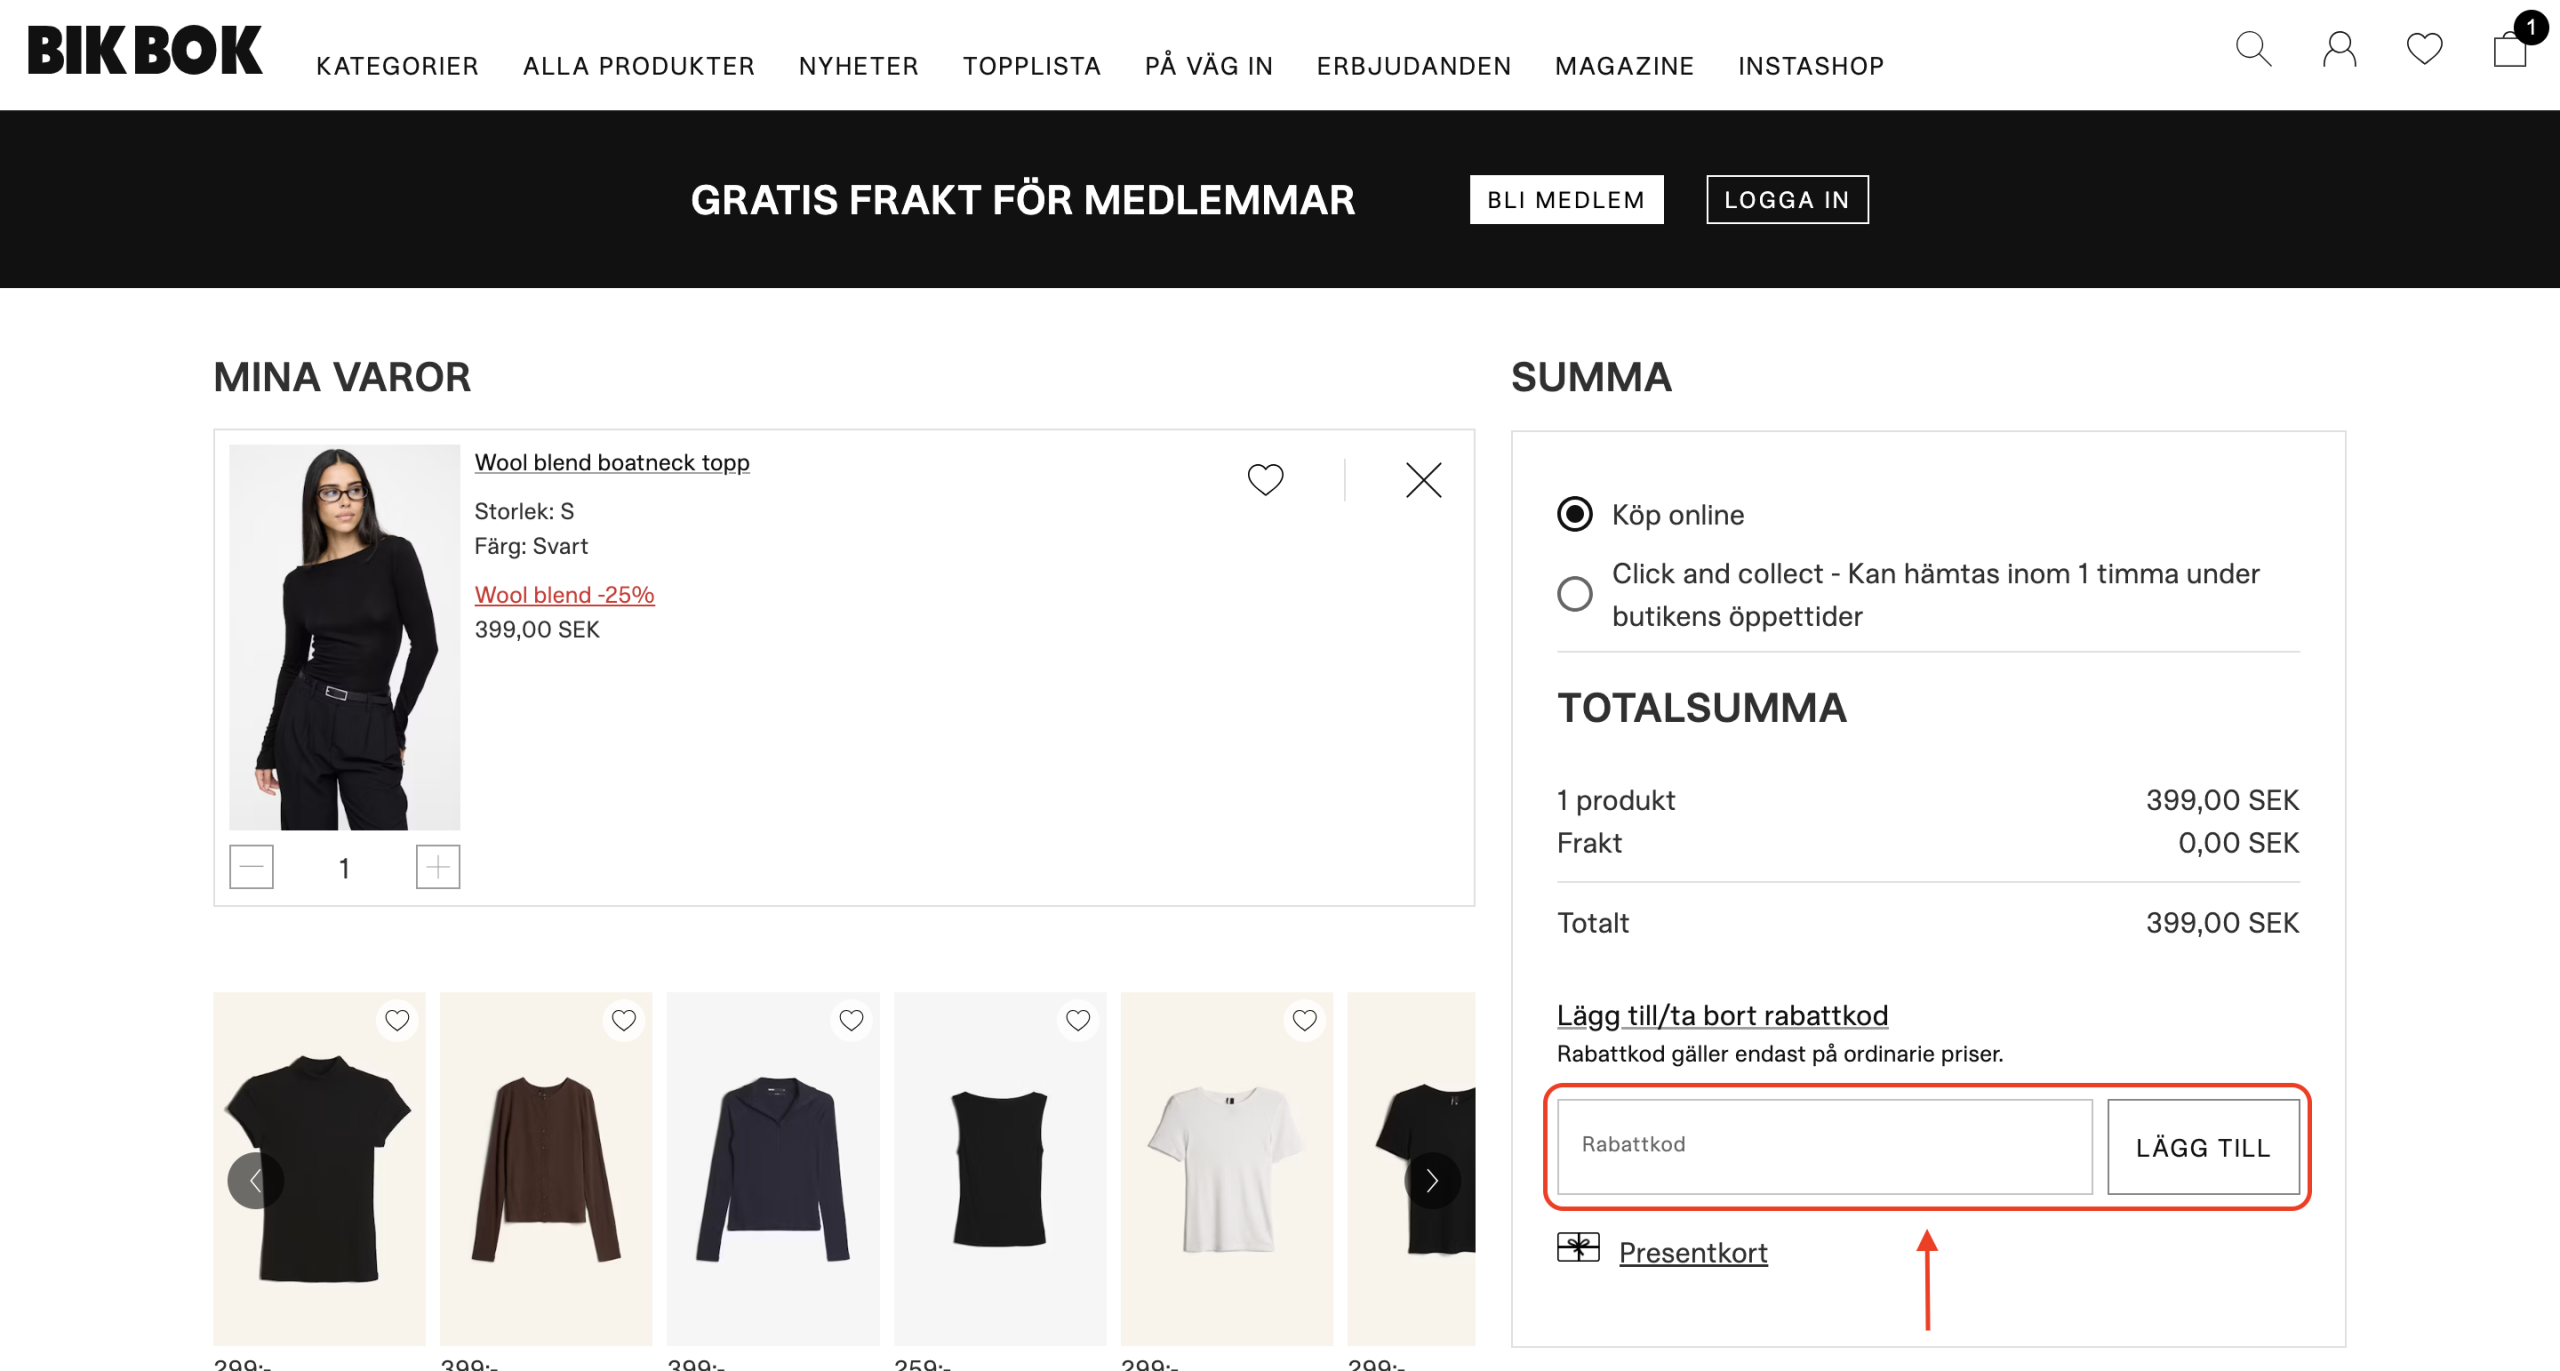The width and height of the screenshot is (2560, 1371).
Task: Increase product quantity with plus button
Action: (x=438, y=867)
